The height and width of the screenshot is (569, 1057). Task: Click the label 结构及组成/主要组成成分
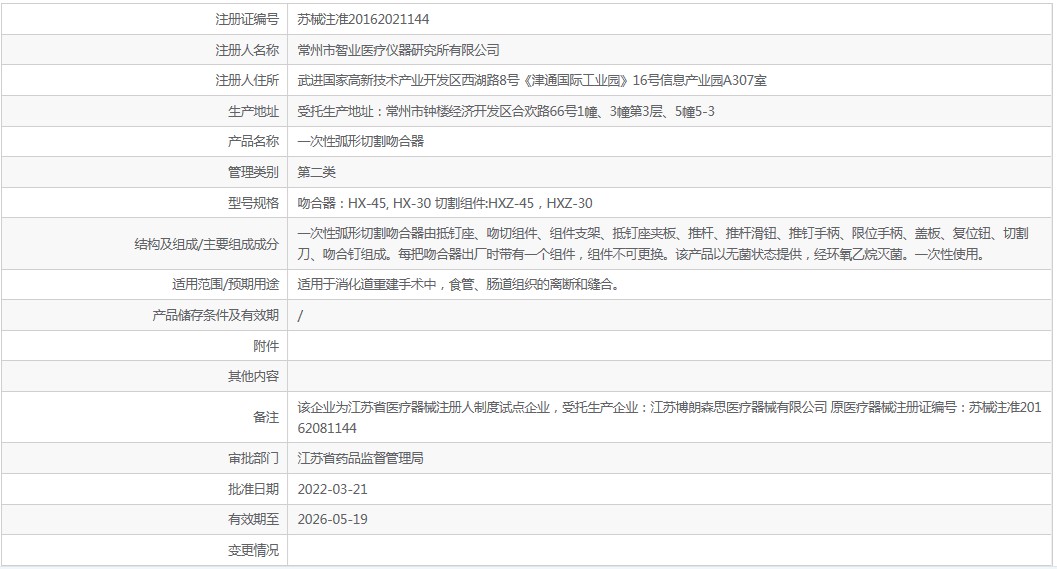(x=206, y=244)
